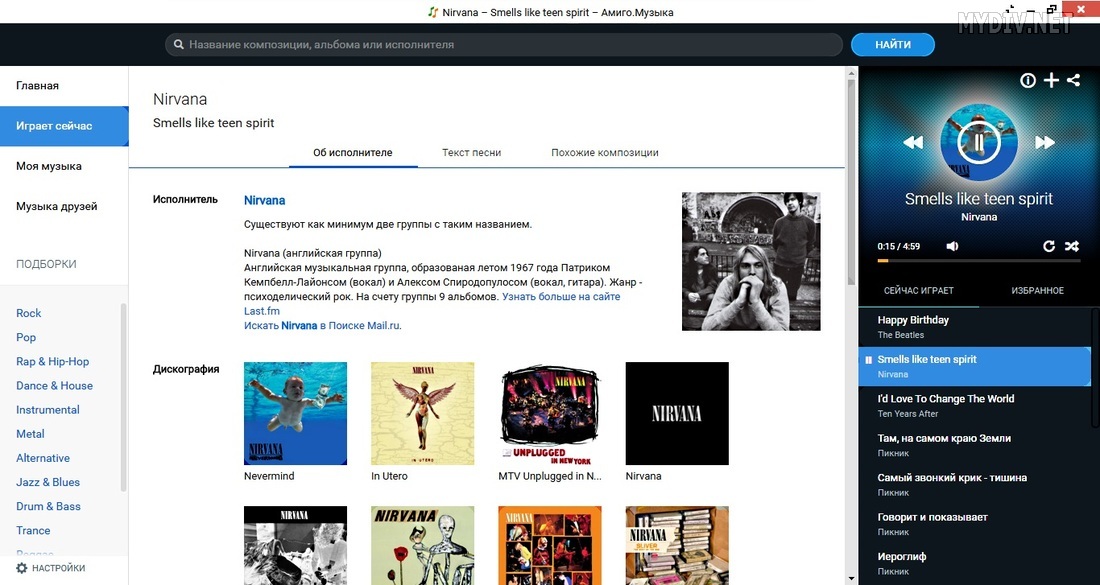
Task: Toggle repeat mode
Action: click(x=1049, y=246)
